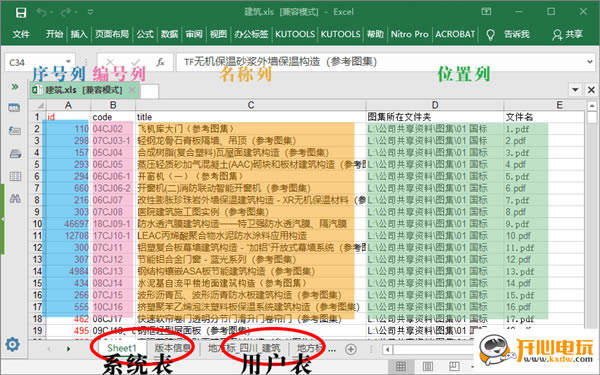600x375 pixels.
Task: Expand the formula bar chevron
Action: point(590,62)
